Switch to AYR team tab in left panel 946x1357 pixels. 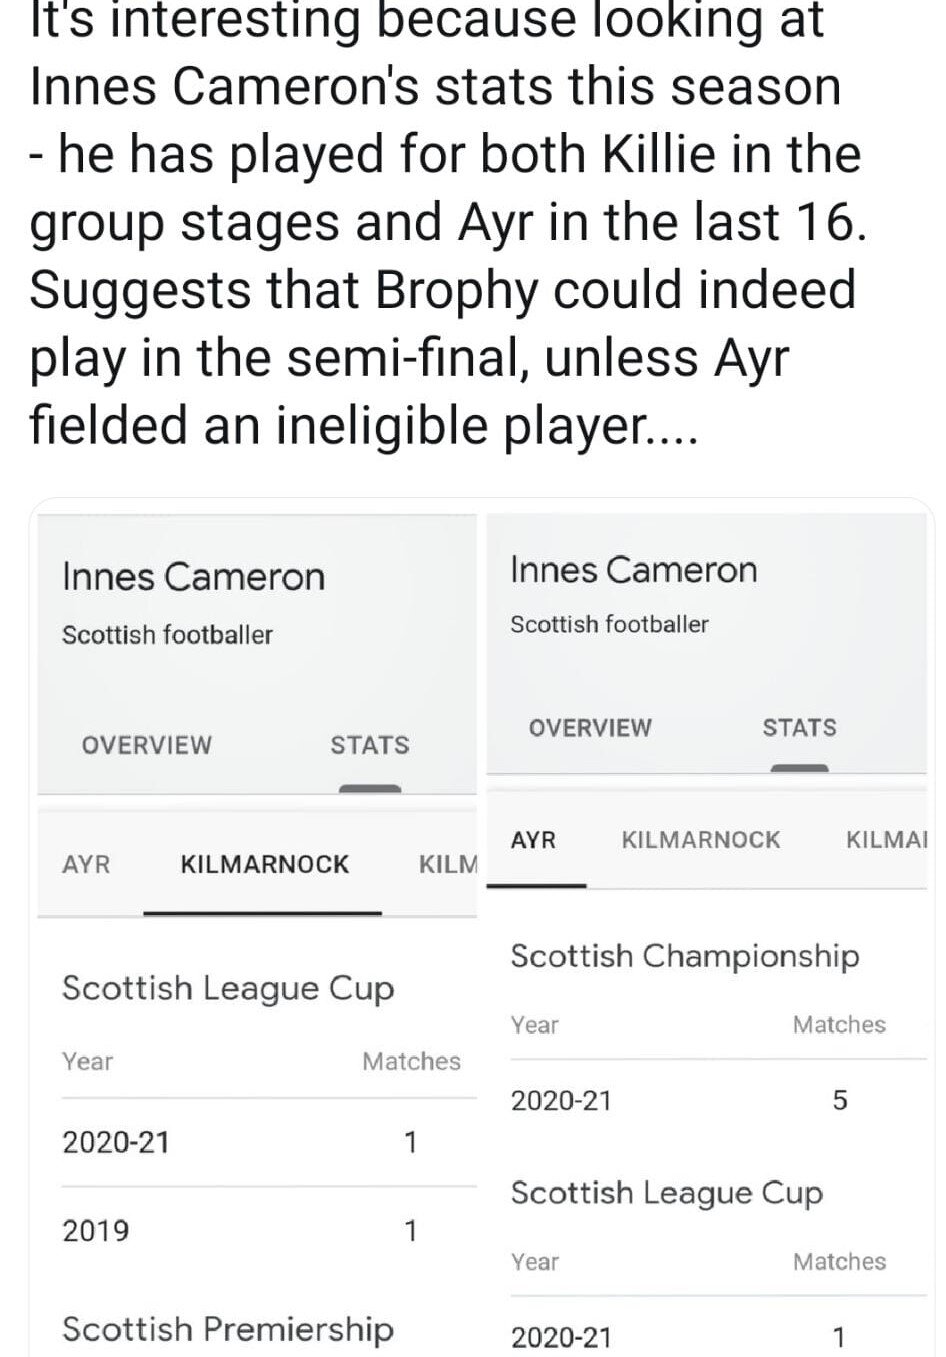(x=87, y=864)
